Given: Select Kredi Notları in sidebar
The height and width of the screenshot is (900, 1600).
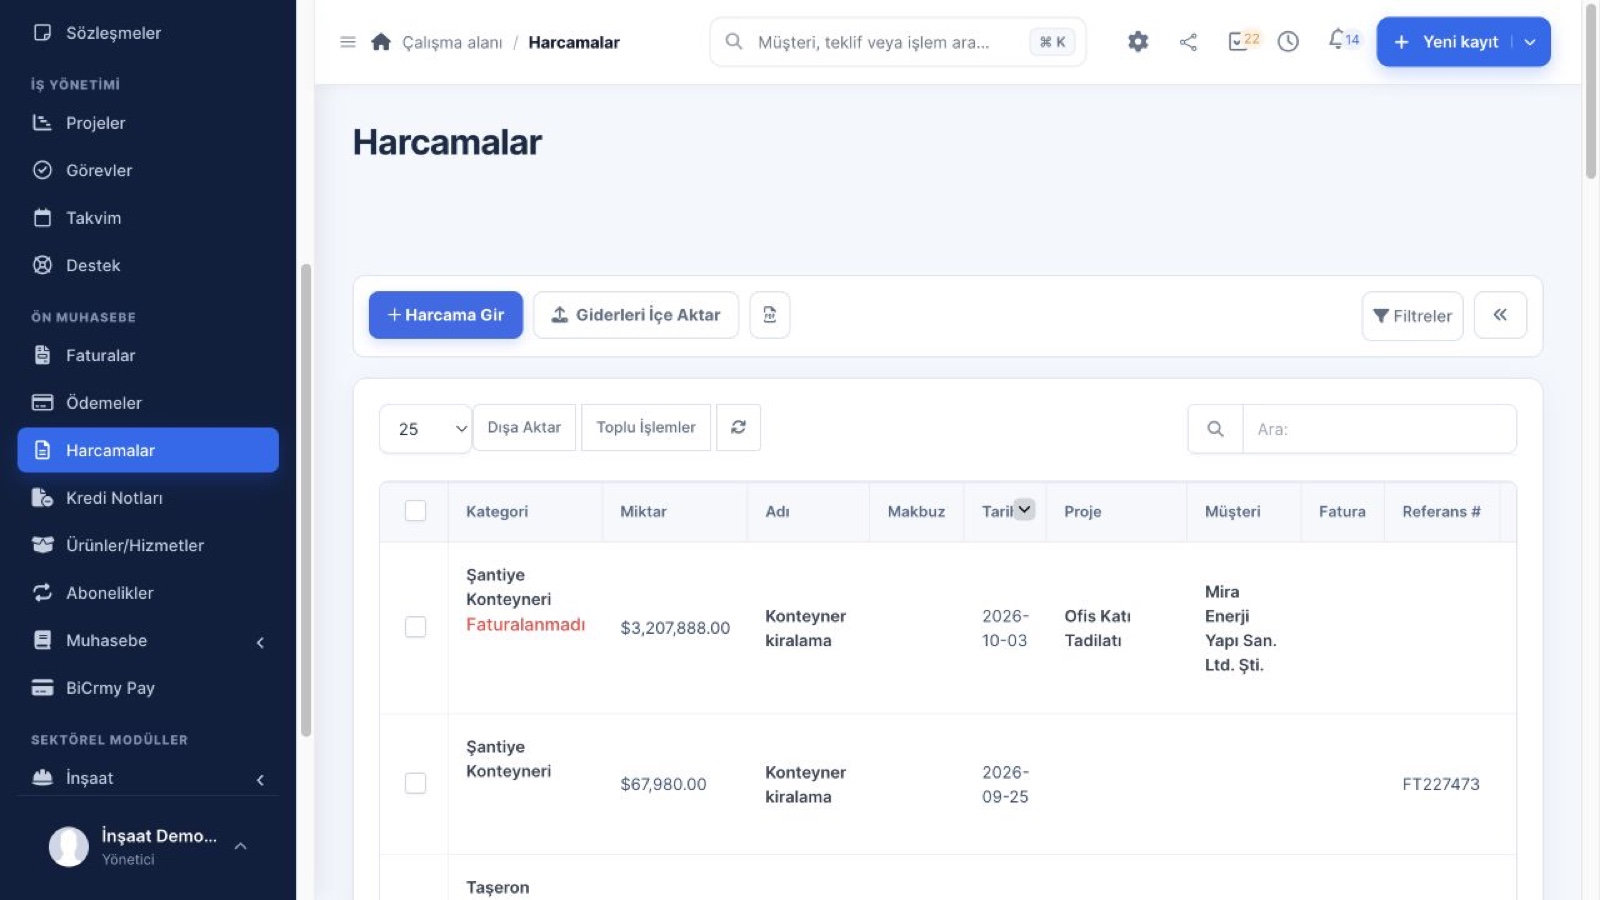Looking at the screenshot, I should 148,498.
